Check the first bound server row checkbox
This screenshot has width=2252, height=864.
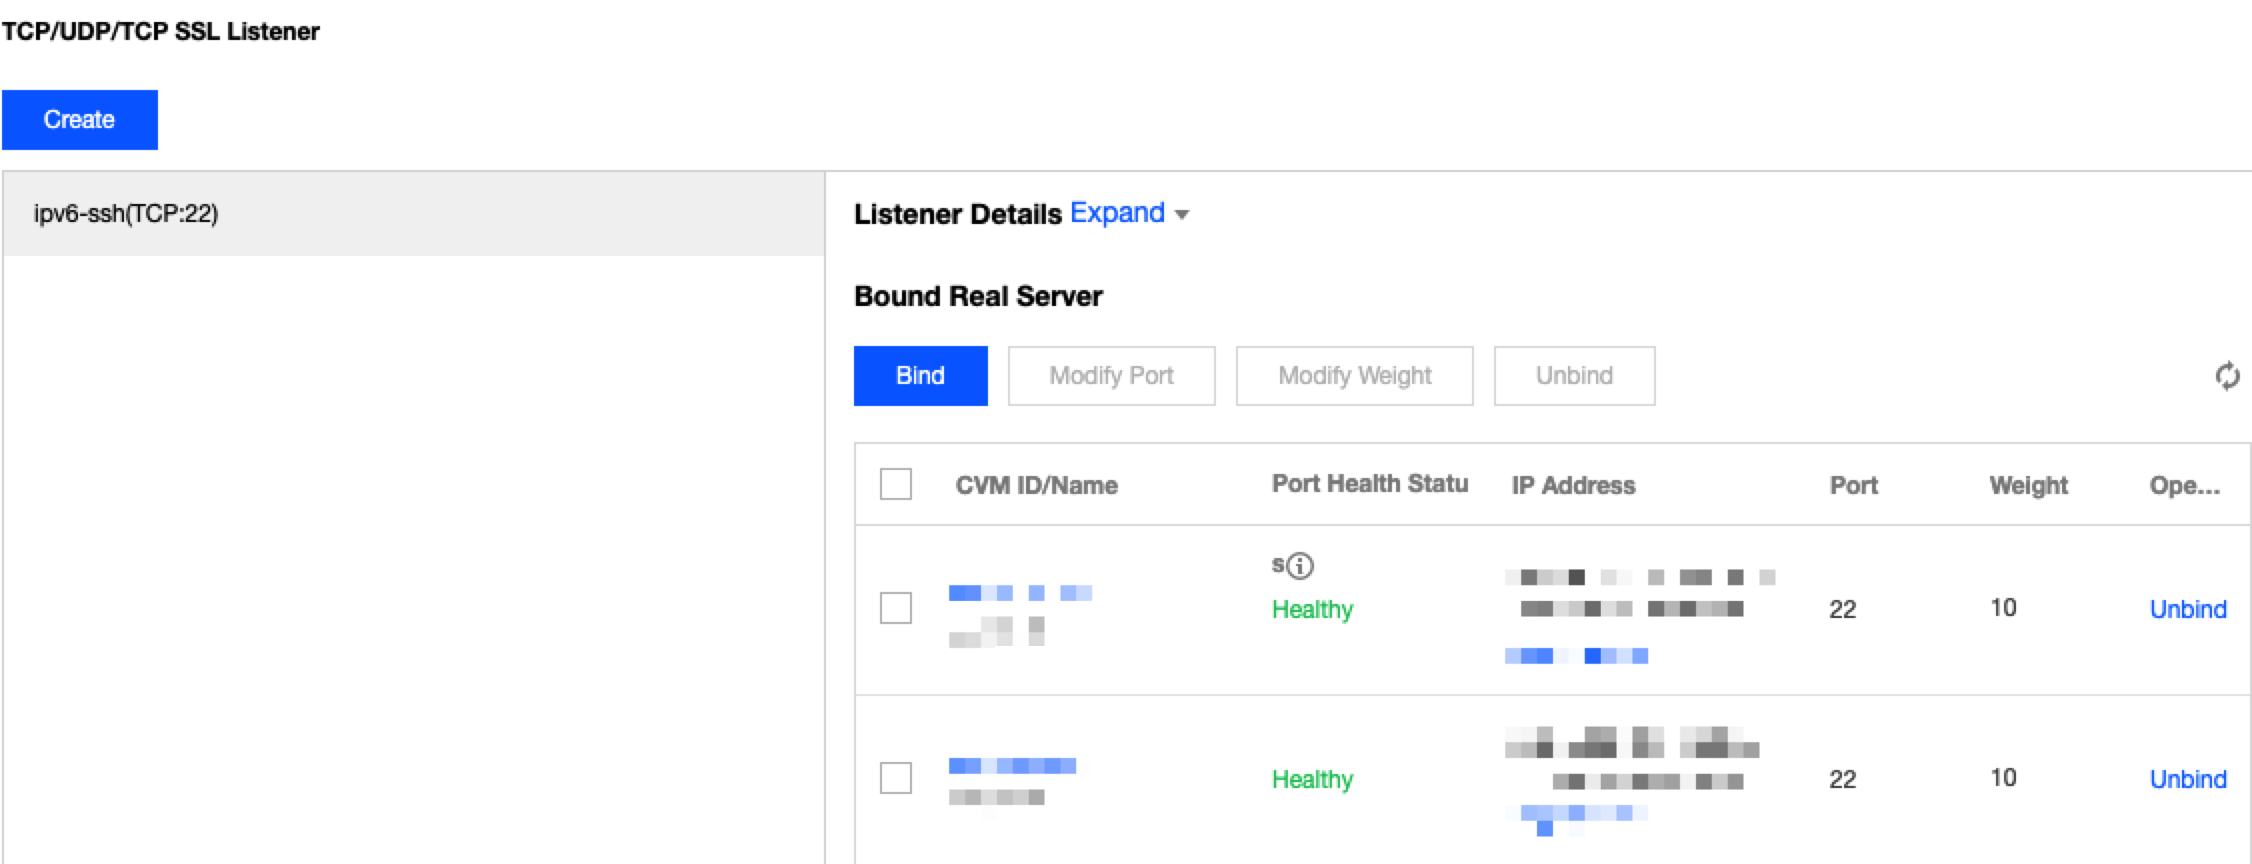(895, 608)
